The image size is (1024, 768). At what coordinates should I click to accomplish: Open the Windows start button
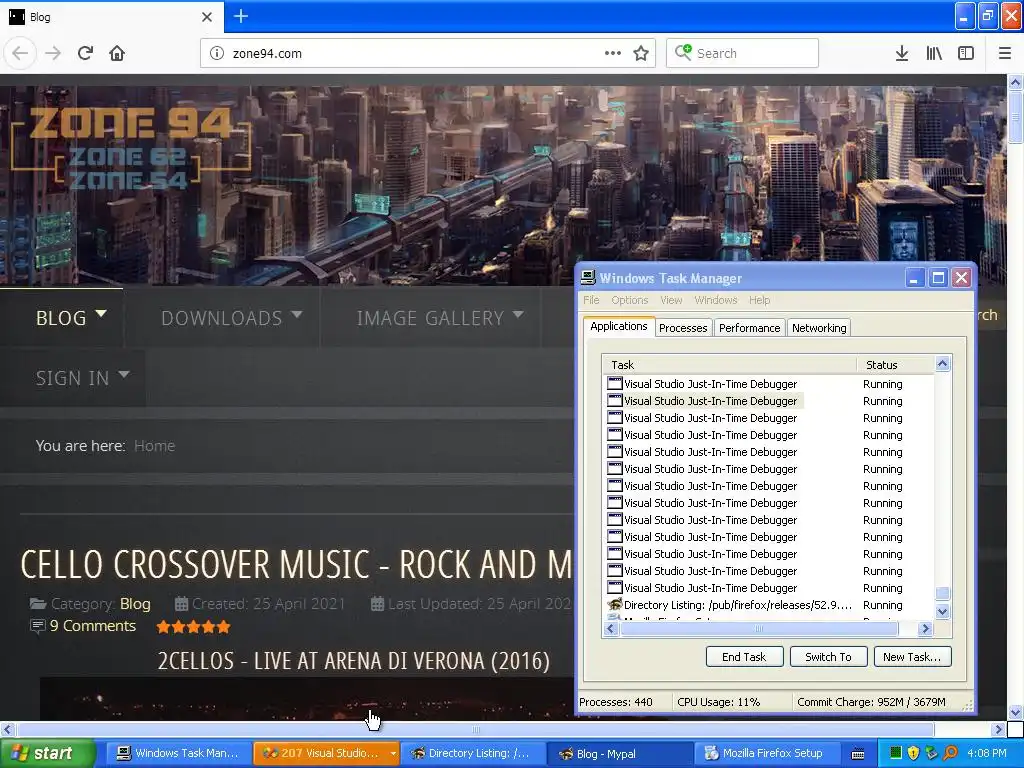pyautogui.click(x=47, y=753)
